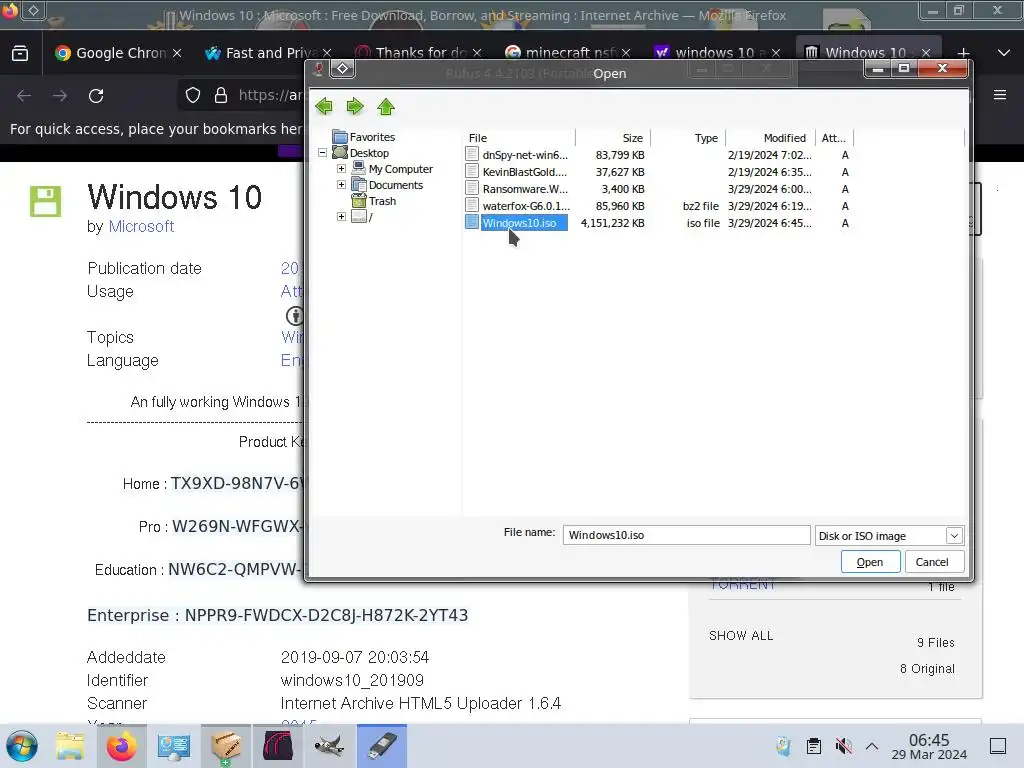Click the muted volume tray icon

(x=844, y=745)
